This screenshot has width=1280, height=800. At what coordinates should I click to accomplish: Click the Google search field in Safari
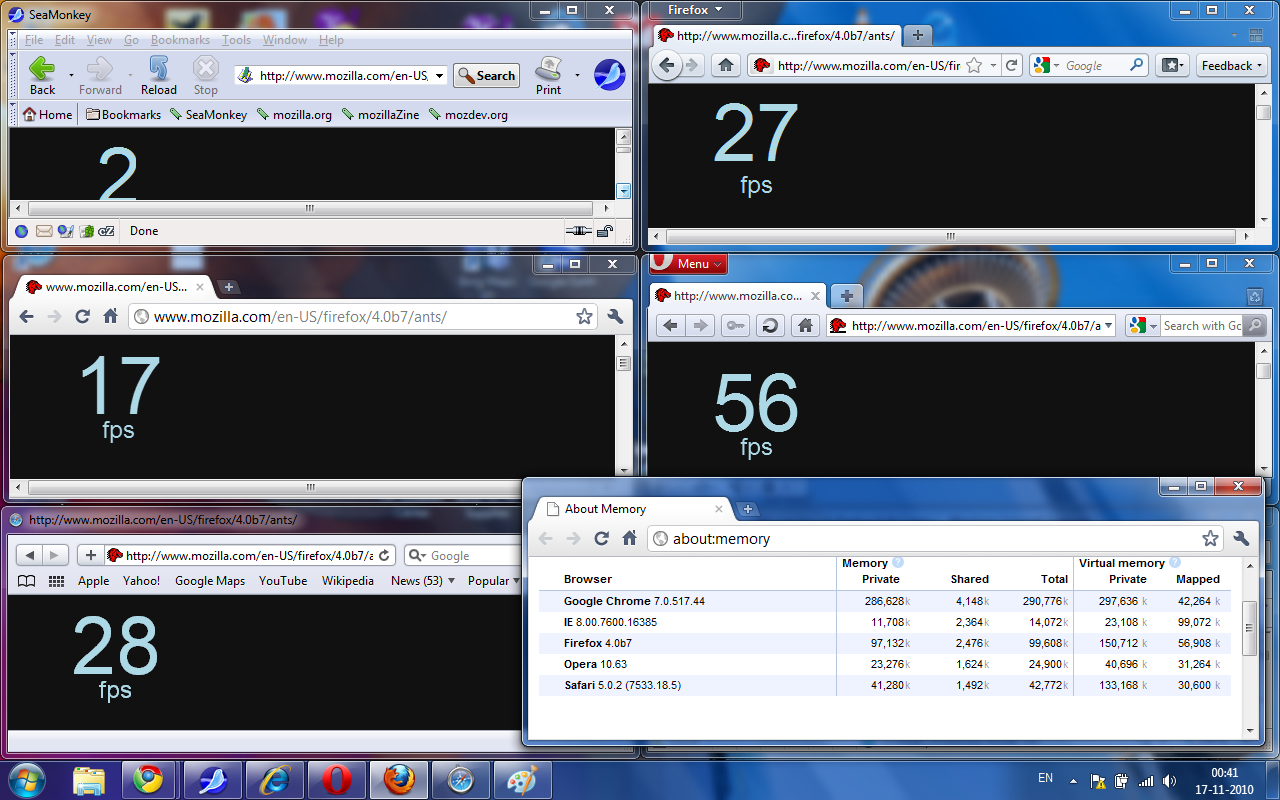pos(463,555)
